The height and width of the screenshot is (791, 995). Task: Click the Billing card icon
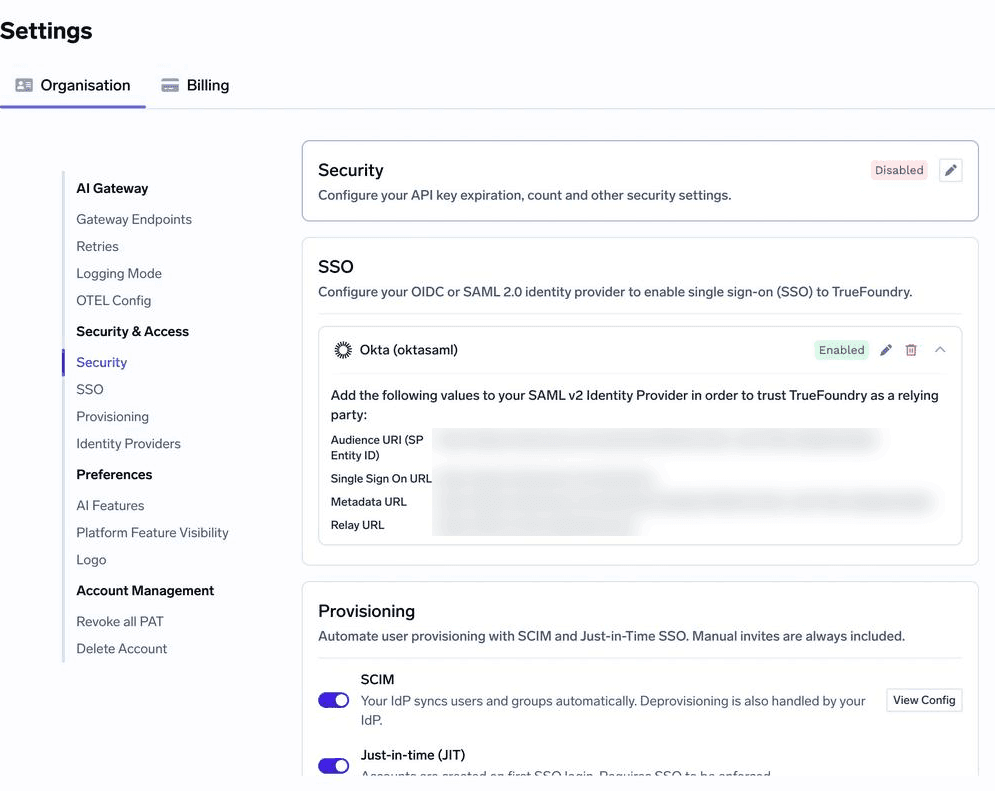(170, 85)
